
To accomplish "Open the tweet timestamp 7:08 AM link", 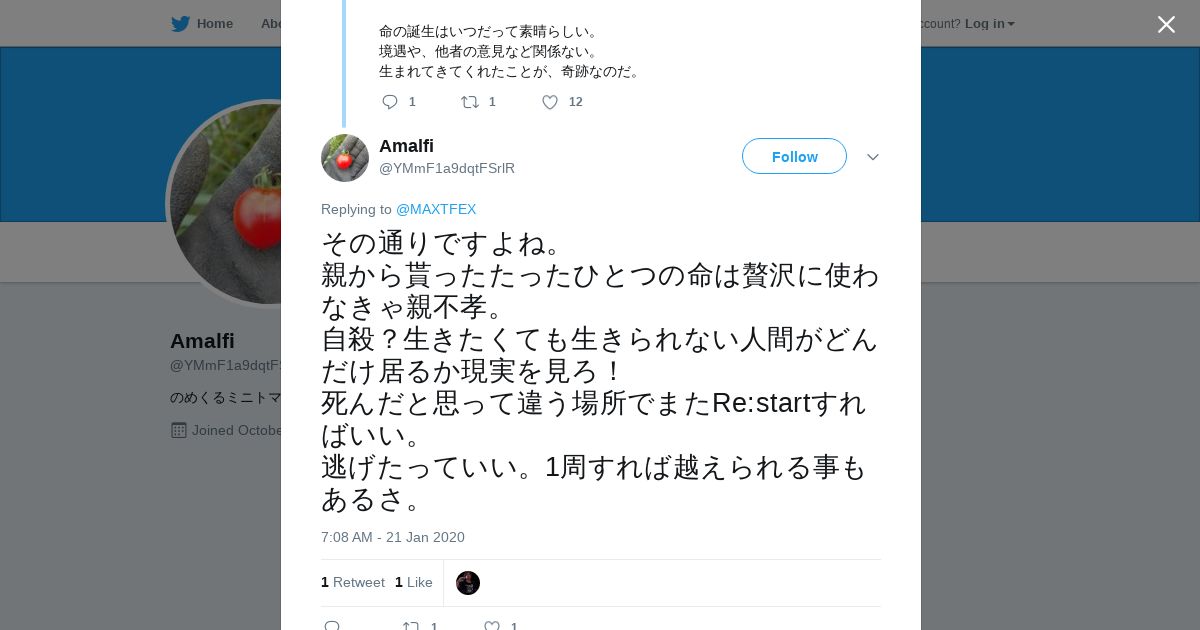I will click(393, 537).
